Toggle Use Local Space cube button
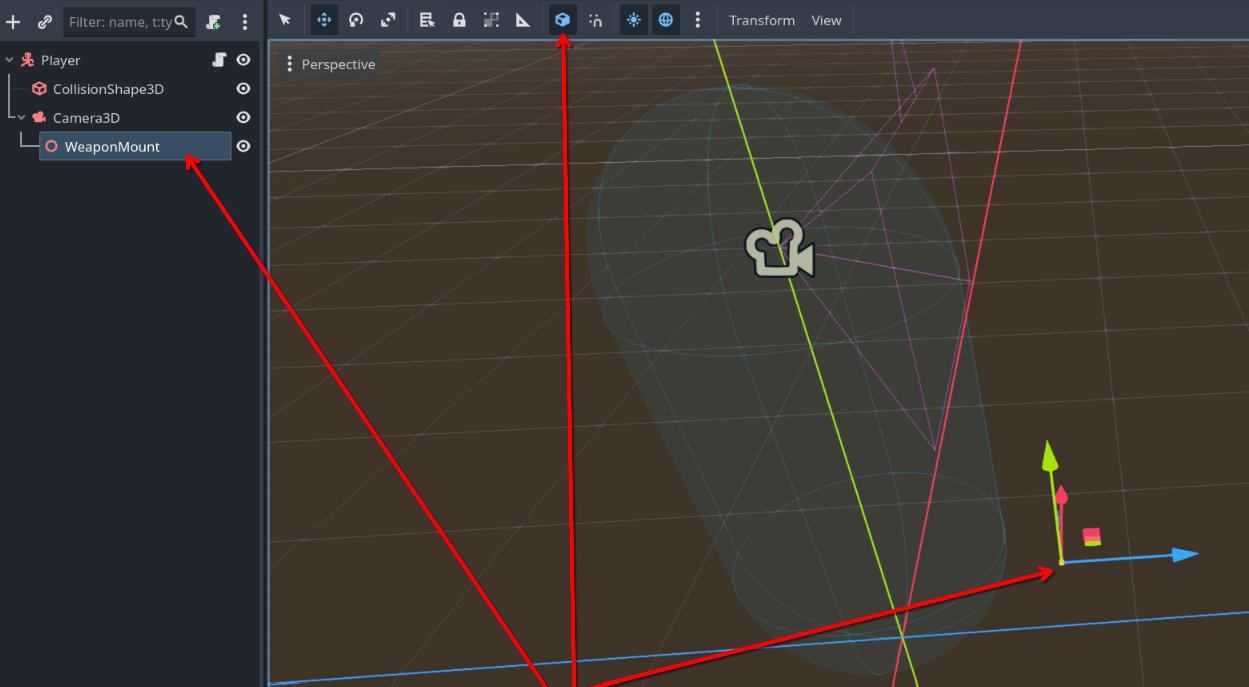This screenshot has width=1249, height=687. tap(563, 20)
